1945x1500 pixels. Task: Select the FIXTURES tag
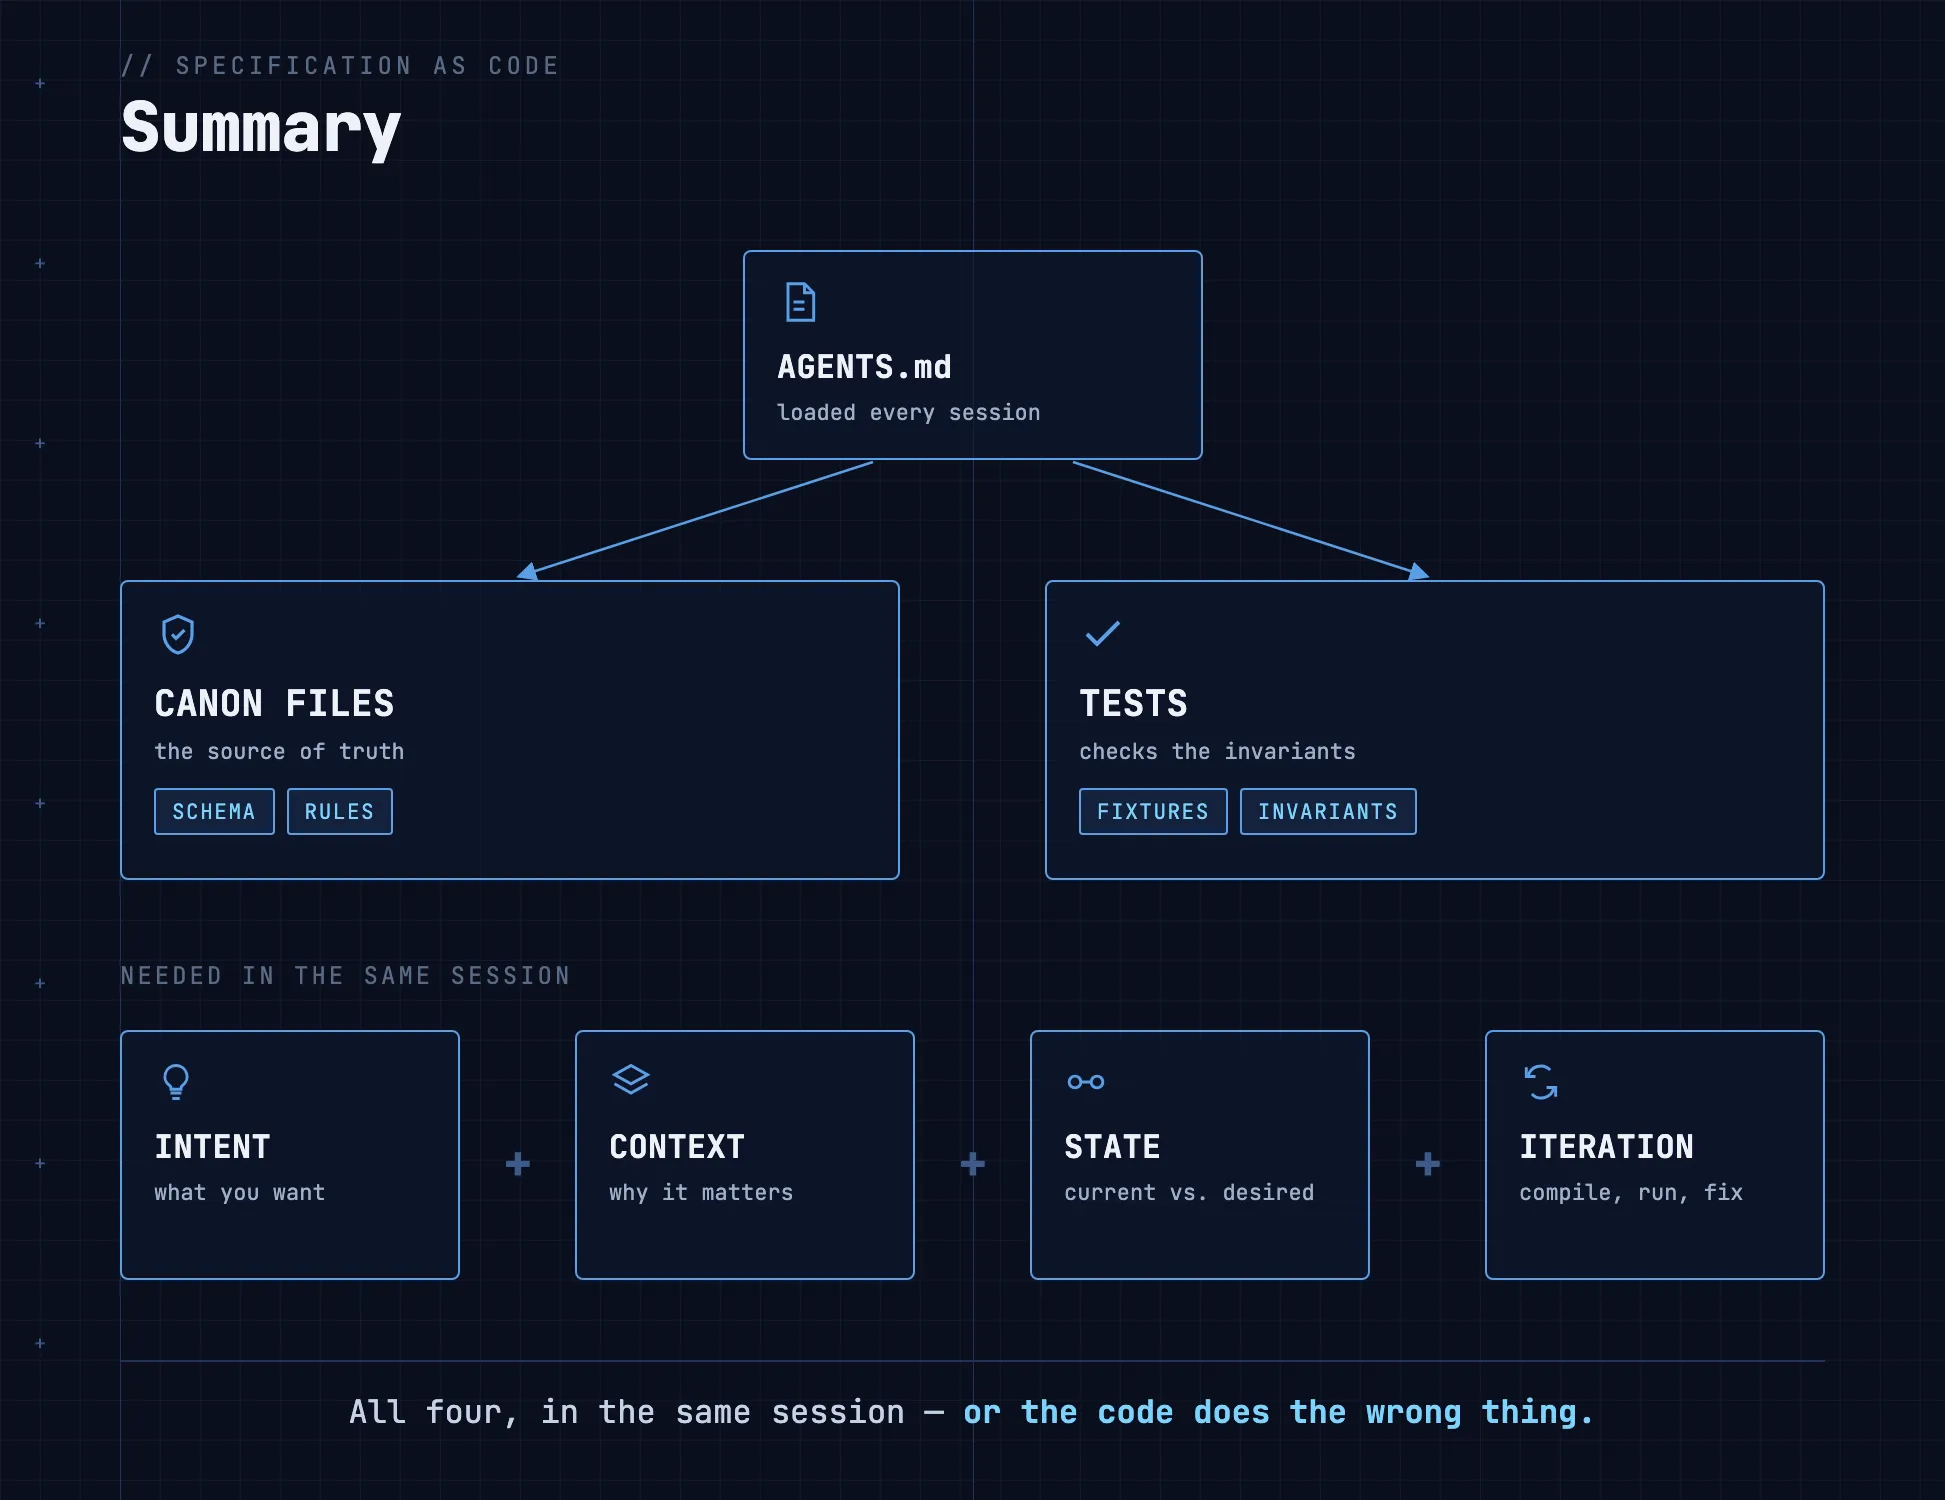(1153, 811)
